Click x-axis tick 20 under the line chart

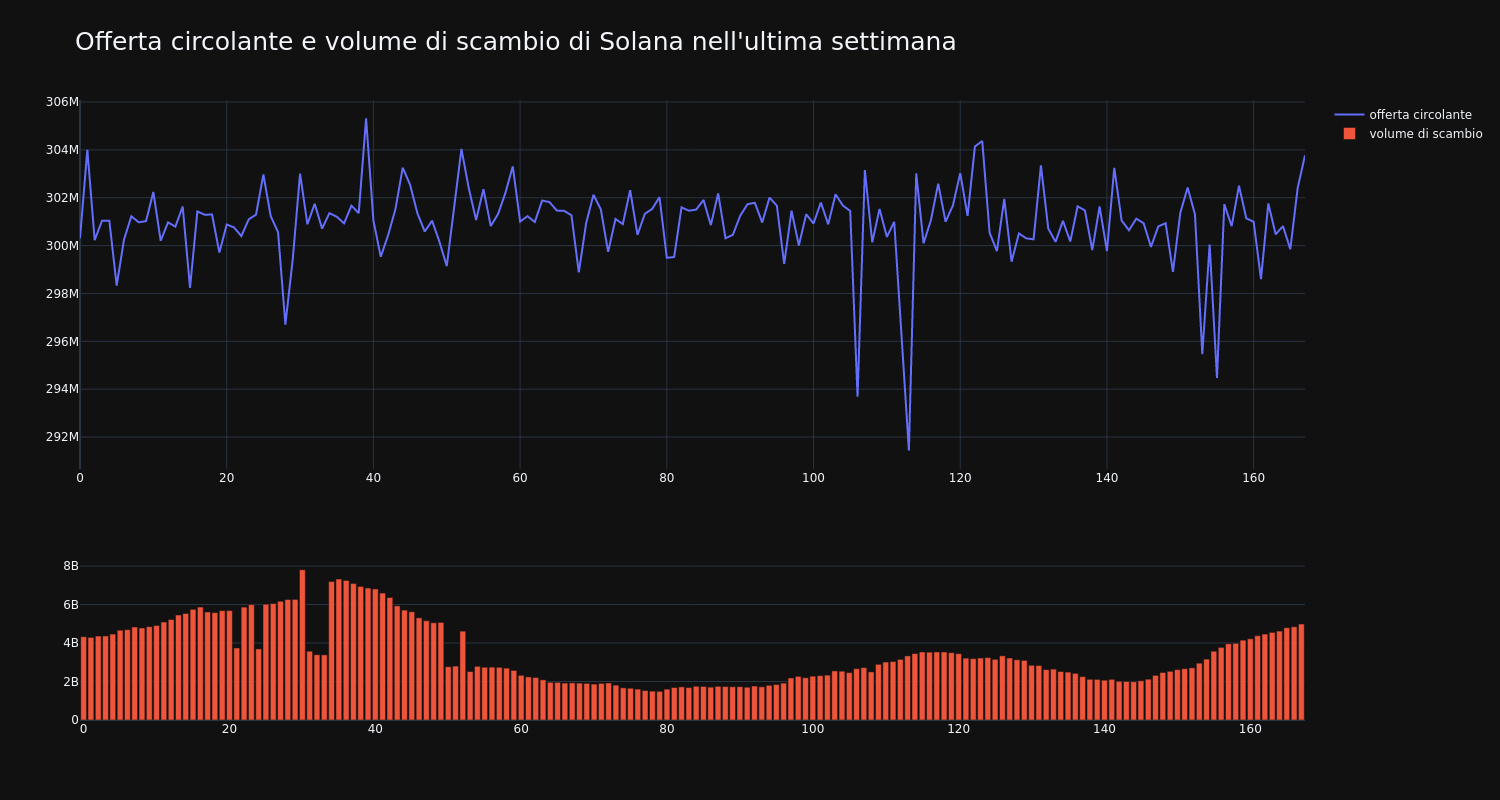click(x=227, y=478)
